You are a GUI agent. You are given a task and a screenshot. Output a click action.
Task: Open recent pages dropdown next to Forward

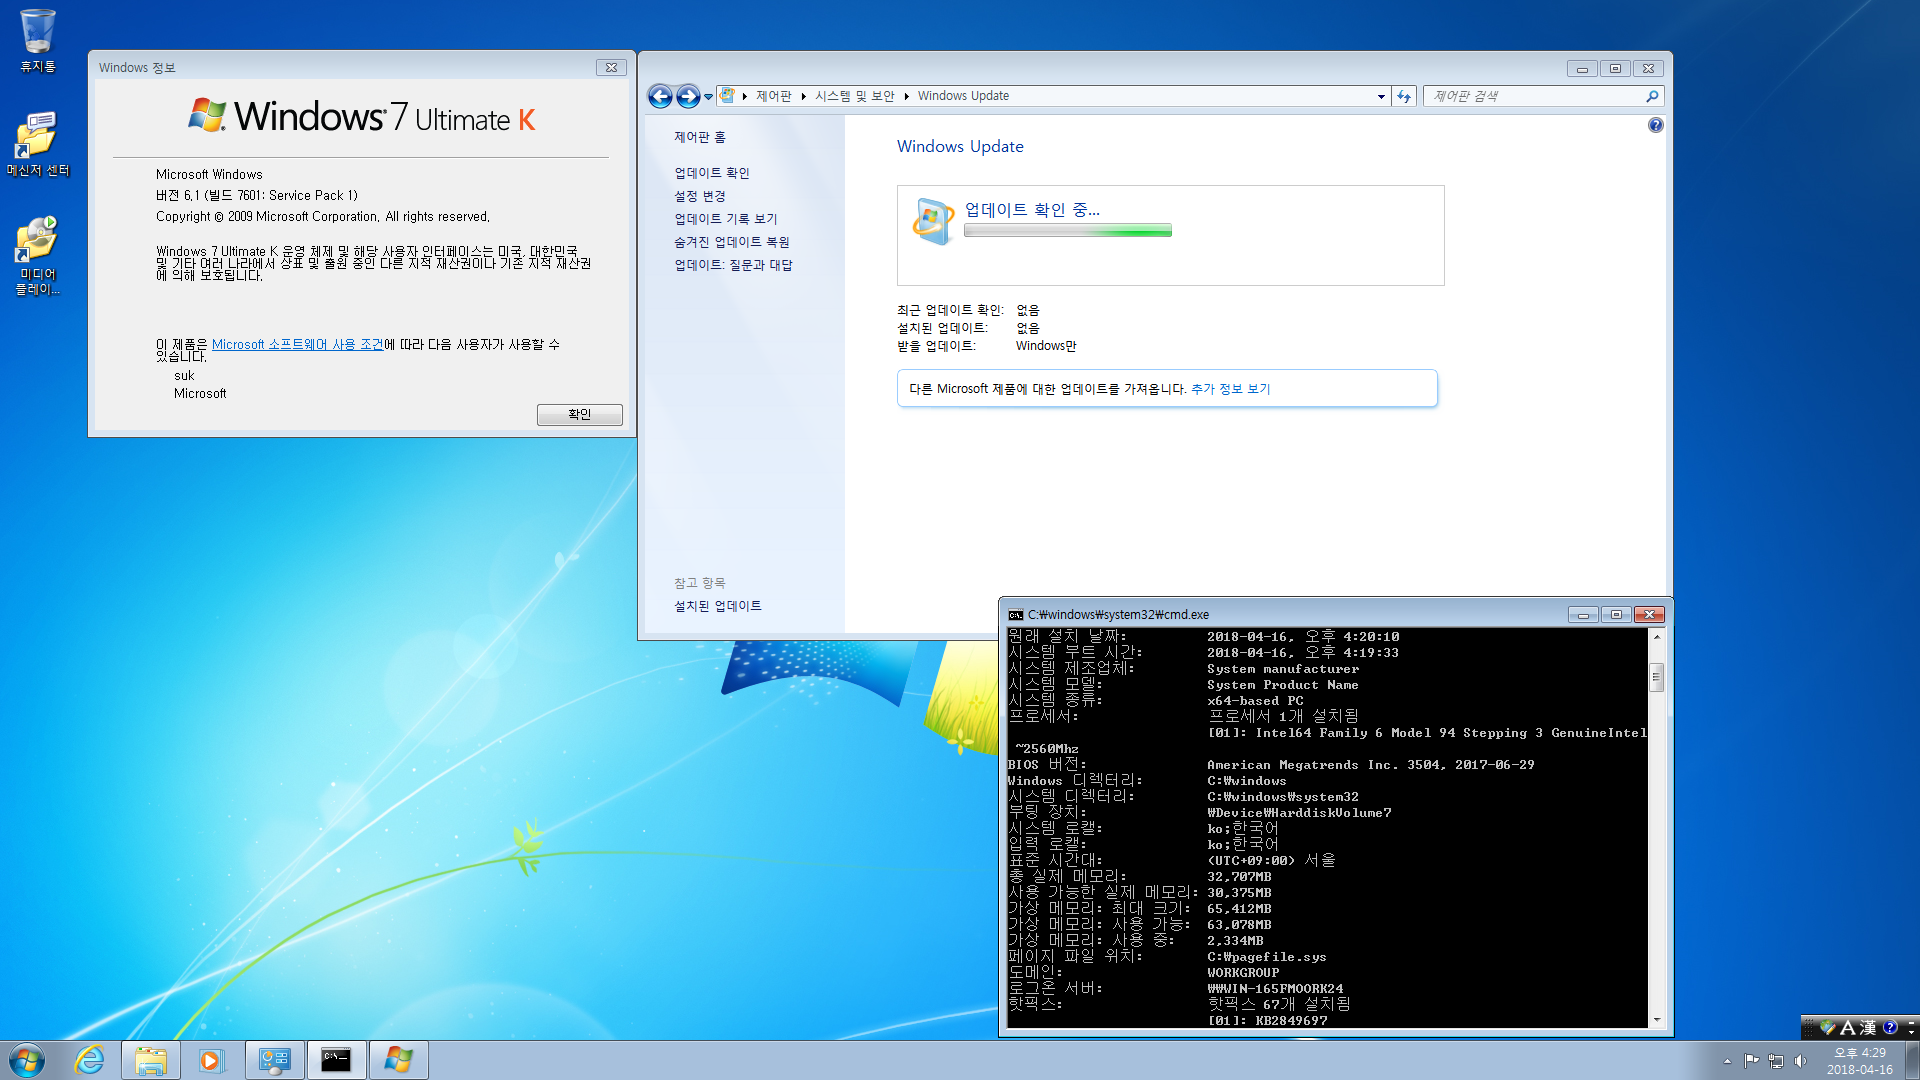pyautogui.click(x=708, y=97)
